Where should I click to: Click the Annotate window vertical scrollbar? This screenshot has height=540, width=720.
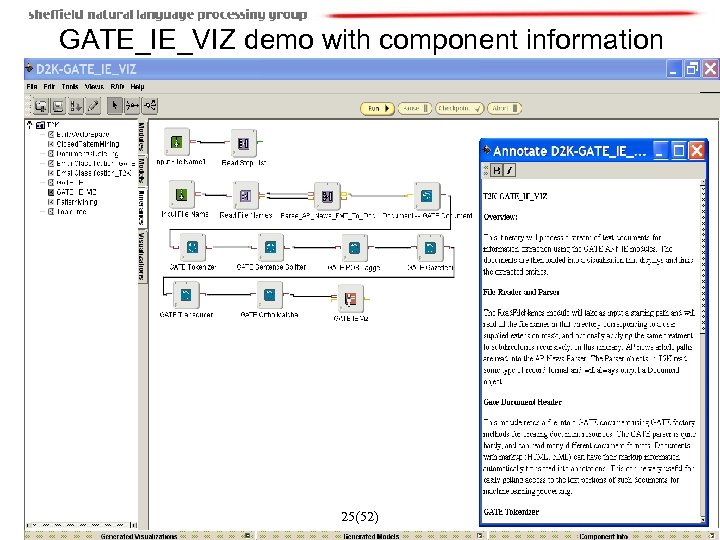703,351
